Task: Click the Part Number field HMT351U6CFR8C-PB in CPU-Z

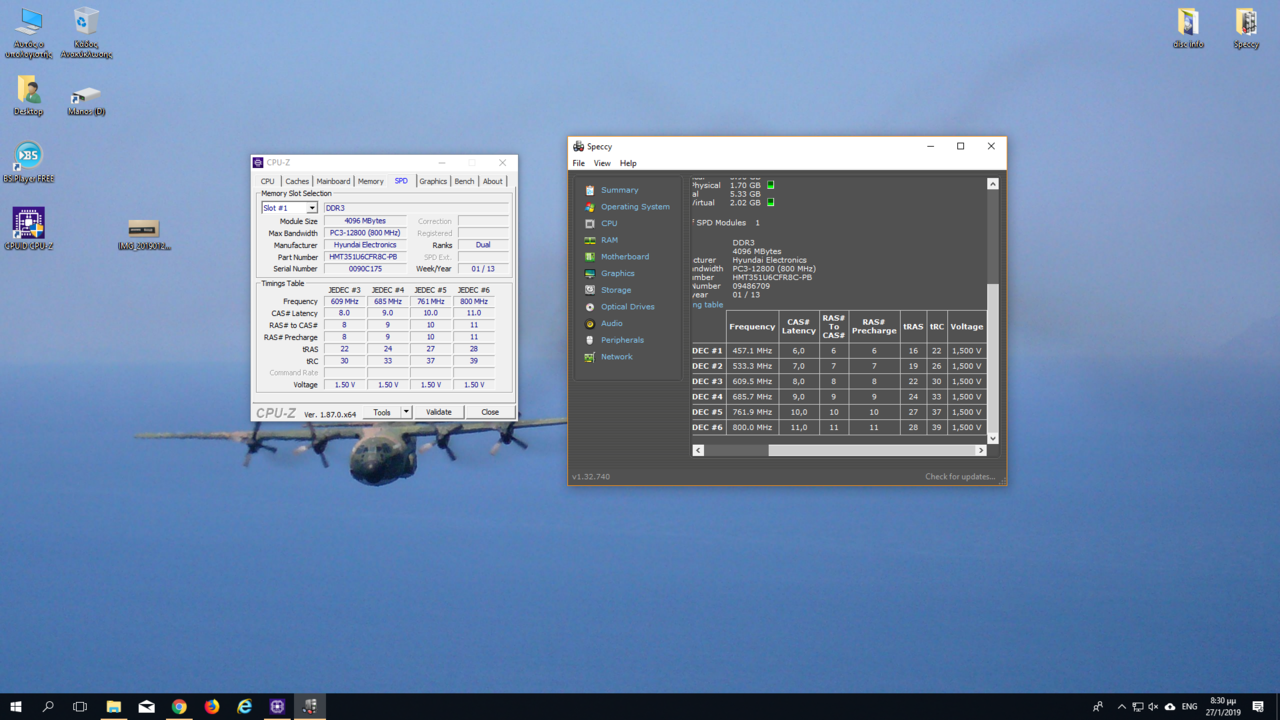Action: coord(364,257)
